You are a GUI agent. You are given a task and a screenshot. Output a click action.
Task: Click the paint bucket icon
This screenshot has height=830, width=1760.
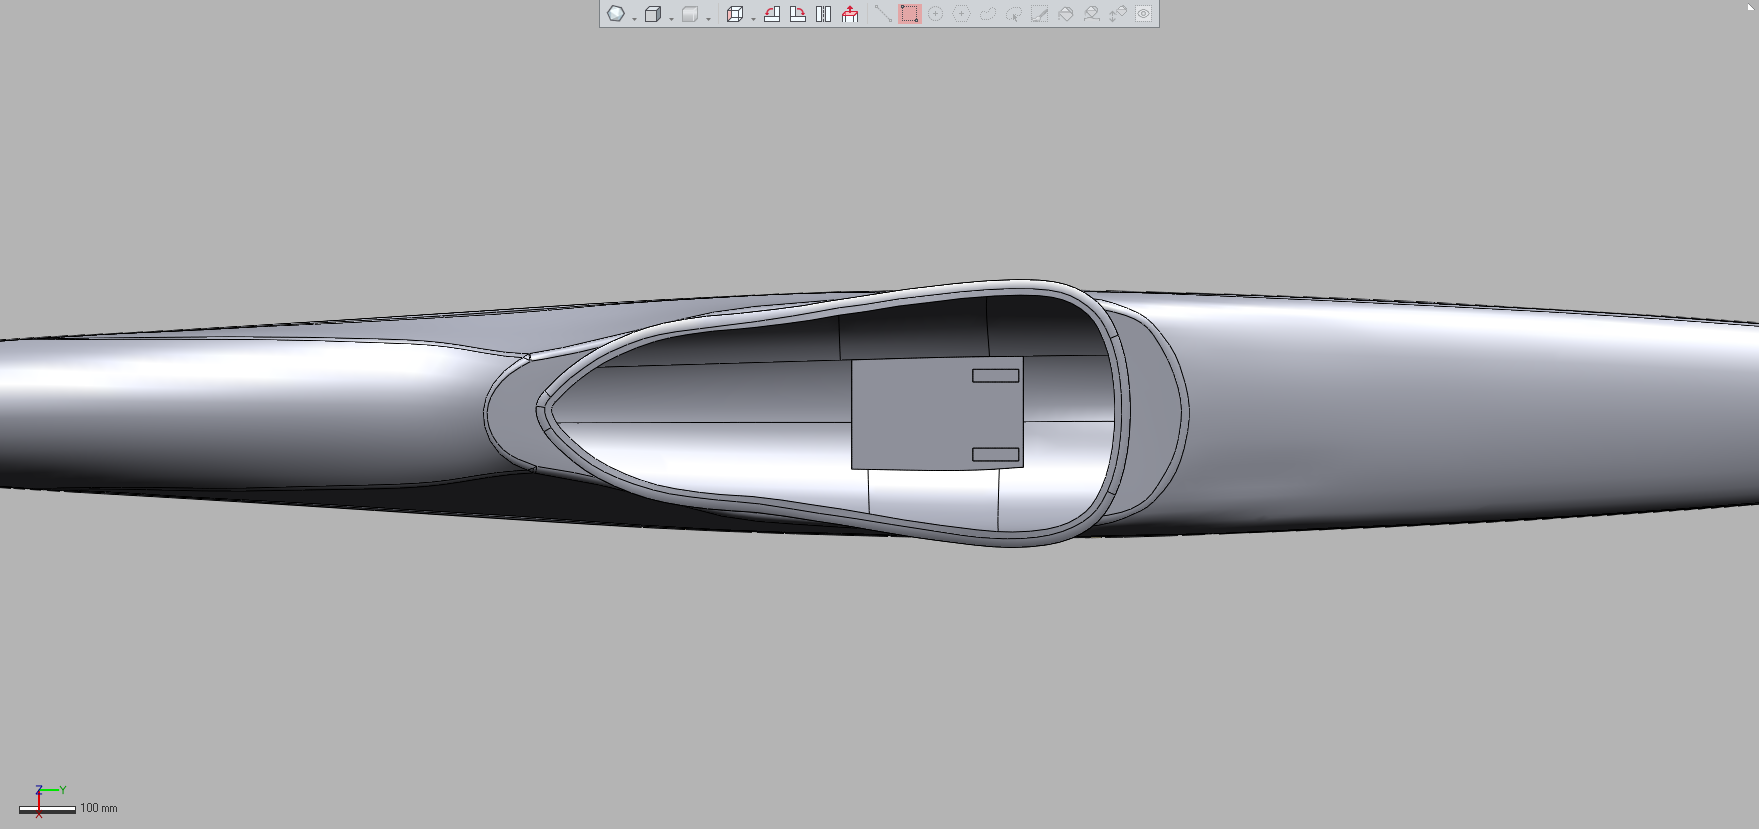1065,14
